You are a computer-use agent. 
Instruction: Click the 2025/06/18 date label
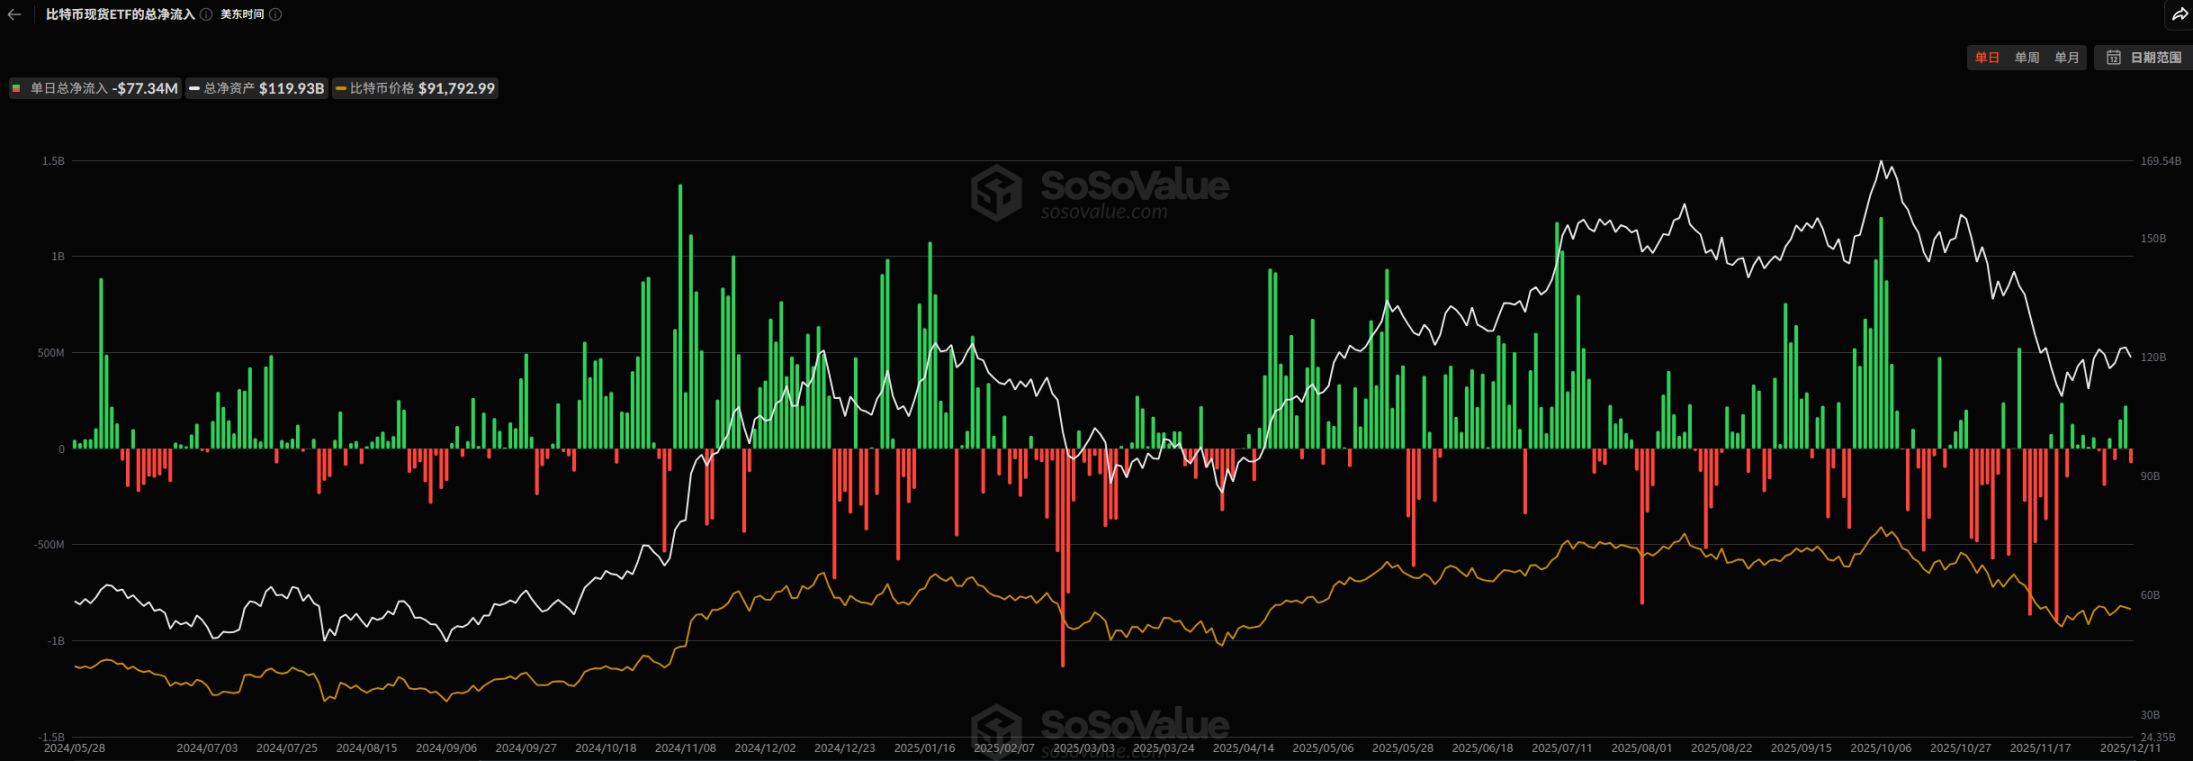click(x=1482, y=748)
